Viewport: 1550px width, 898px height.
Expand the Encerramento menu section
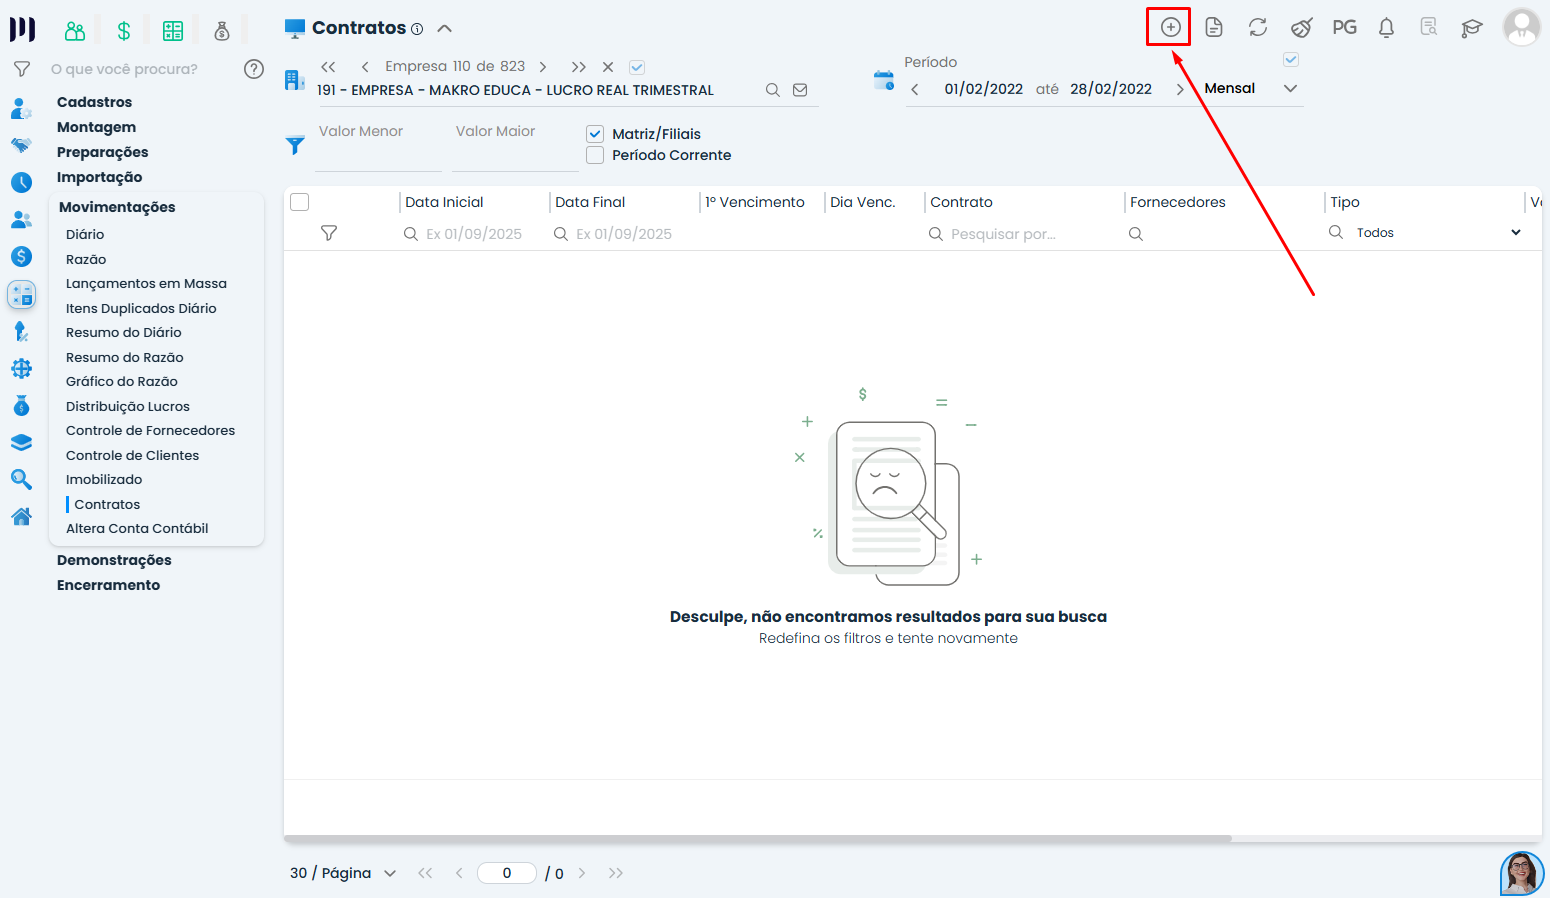coord(108,585)
